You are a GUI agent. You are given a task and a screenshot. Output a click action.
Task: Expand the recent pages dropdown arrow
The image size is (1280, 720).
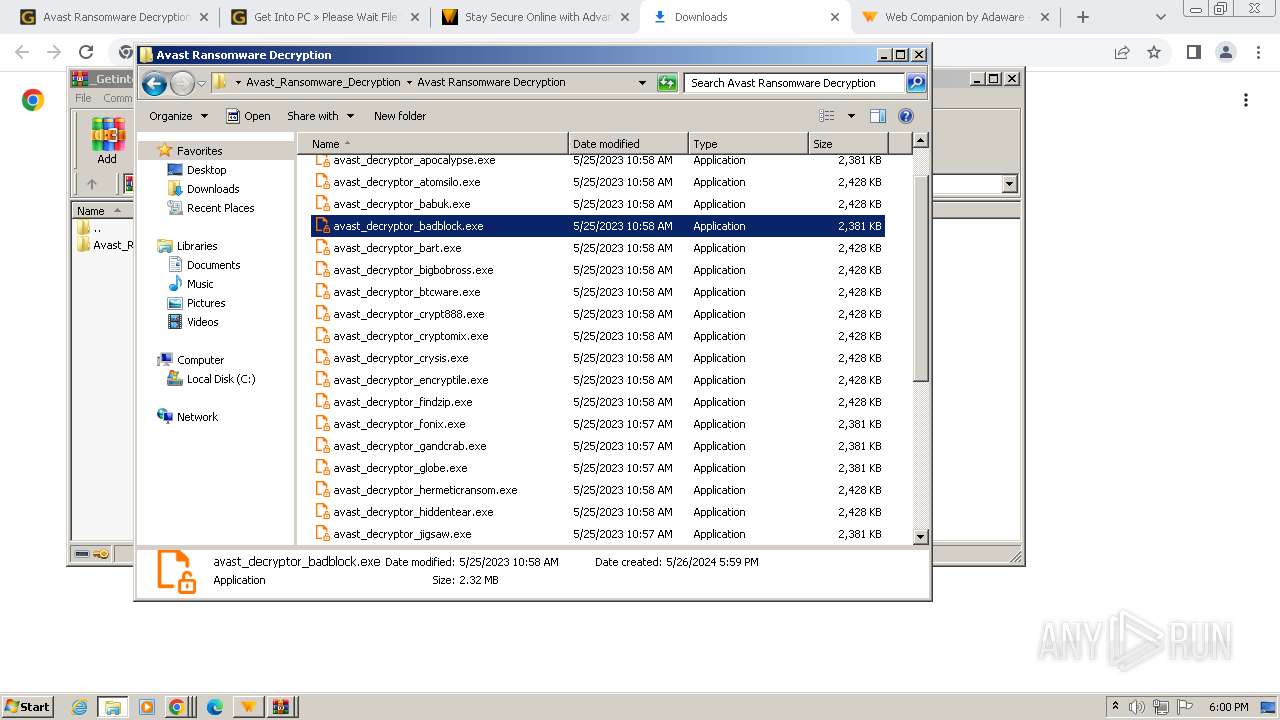click(201, 84)
